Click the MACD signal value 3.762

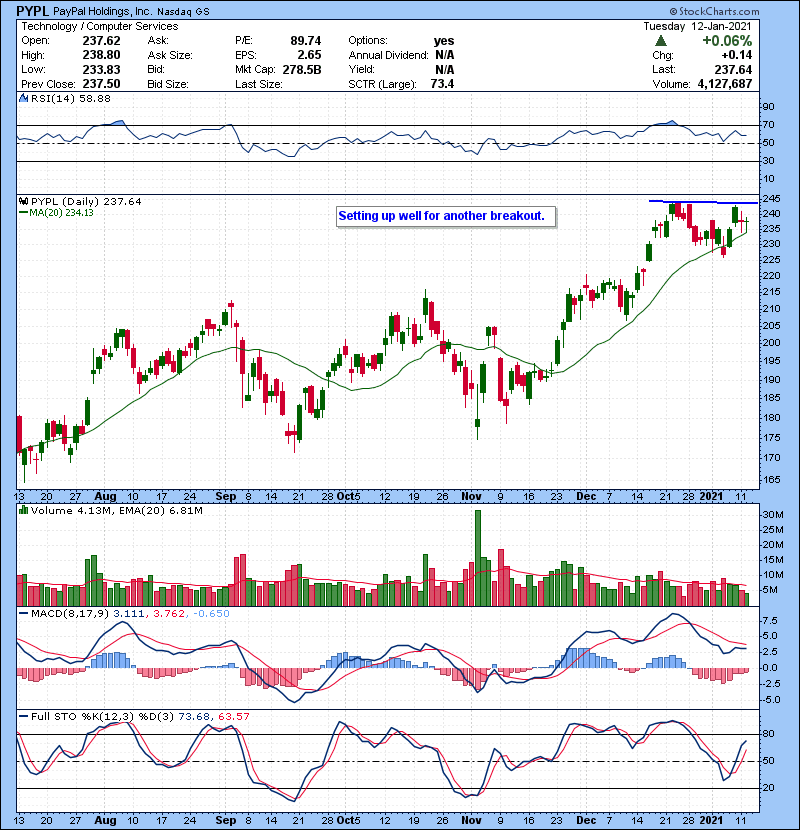pyautogui.click(x=169, y=614)
